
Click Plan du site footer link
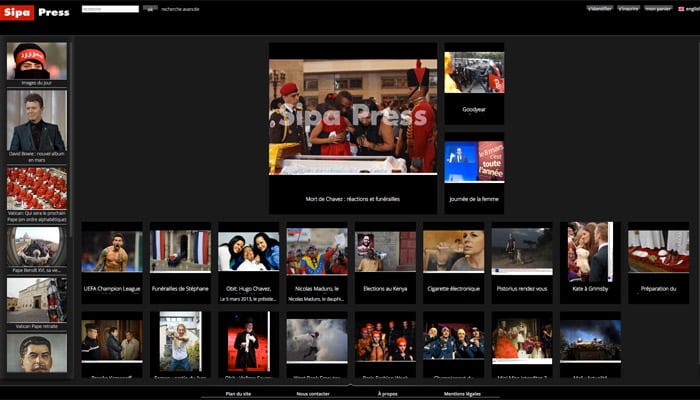click(238, 394)
